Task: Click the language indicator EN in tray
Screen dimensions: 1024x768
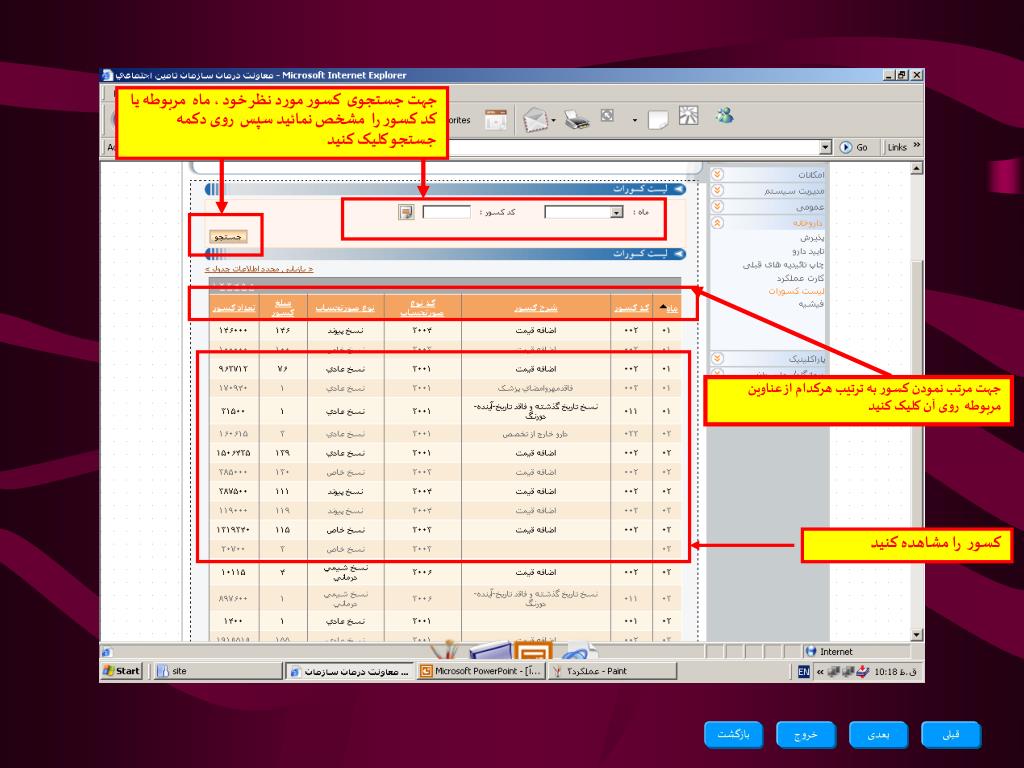Action: [x=803, y=671]
